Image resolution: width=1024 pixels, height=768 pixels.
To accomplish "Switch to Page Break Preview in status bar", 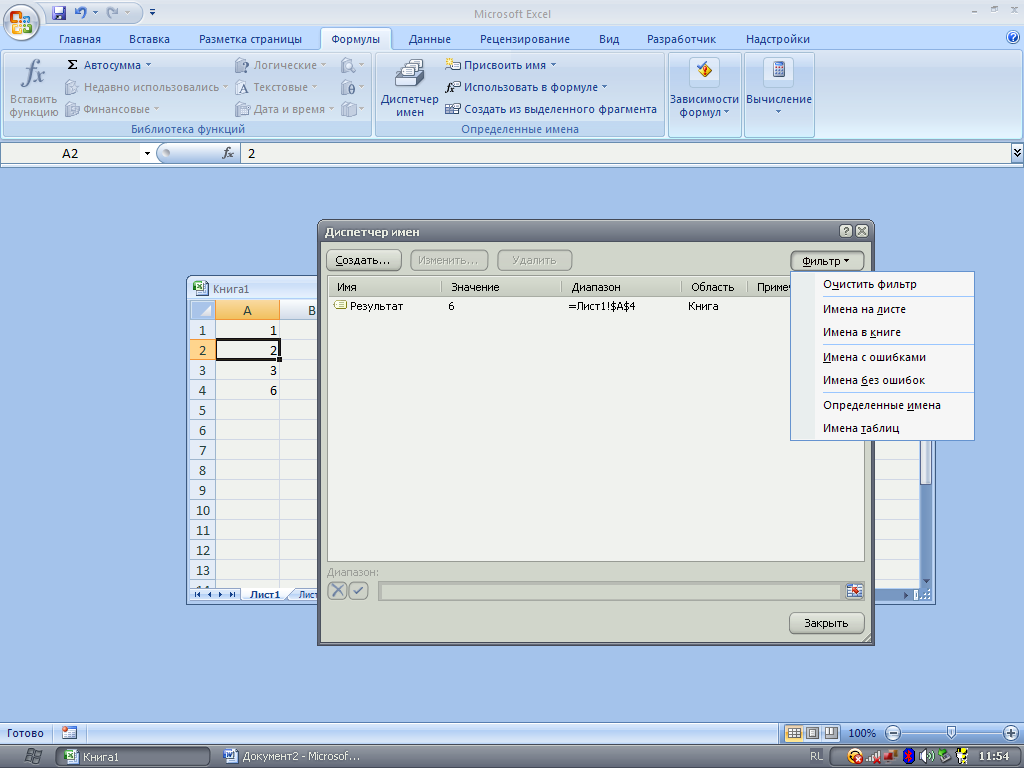I will (831, 733).
